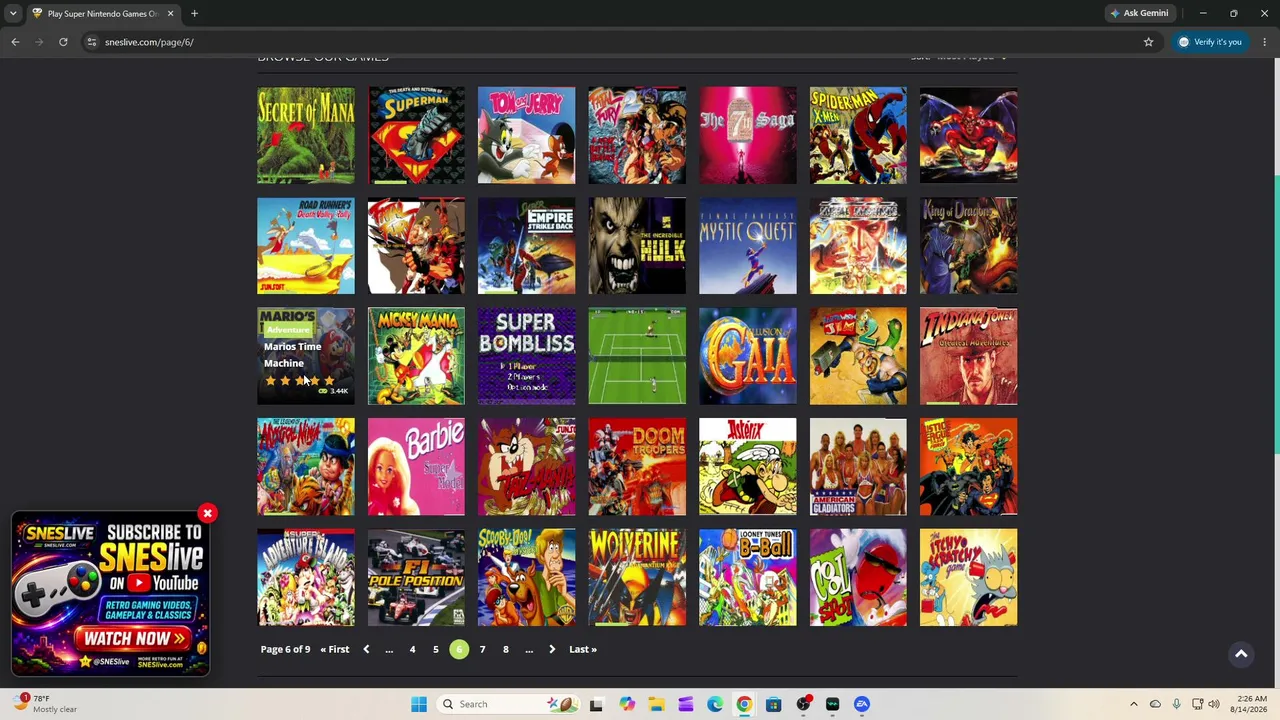Expand the tab search dropdown arrow
Viewport: 1280px width, 720px height.
[13, 13]
